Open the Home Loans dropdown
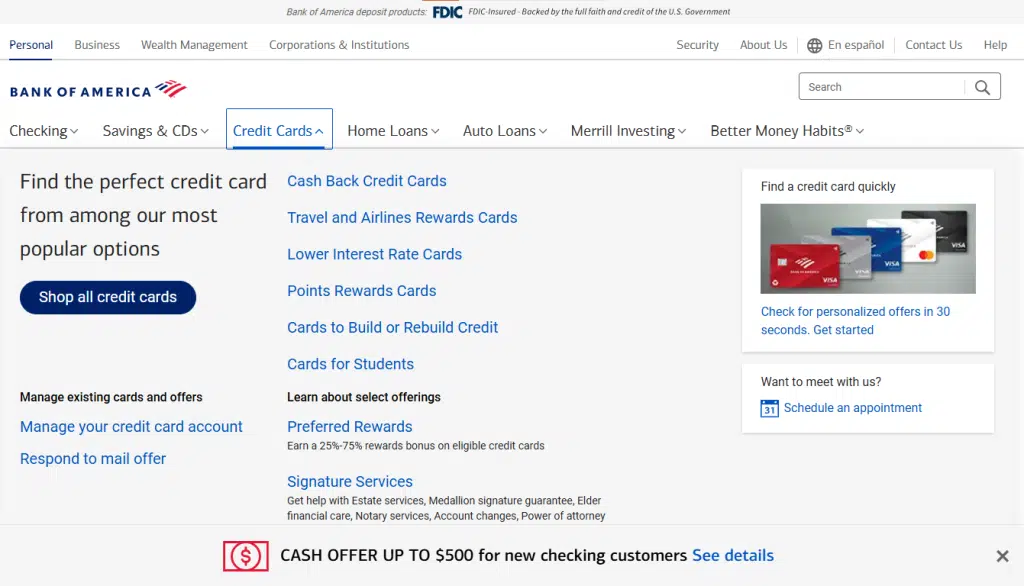The height and width of the screenshot is (586, 1024). click(393, 131)
